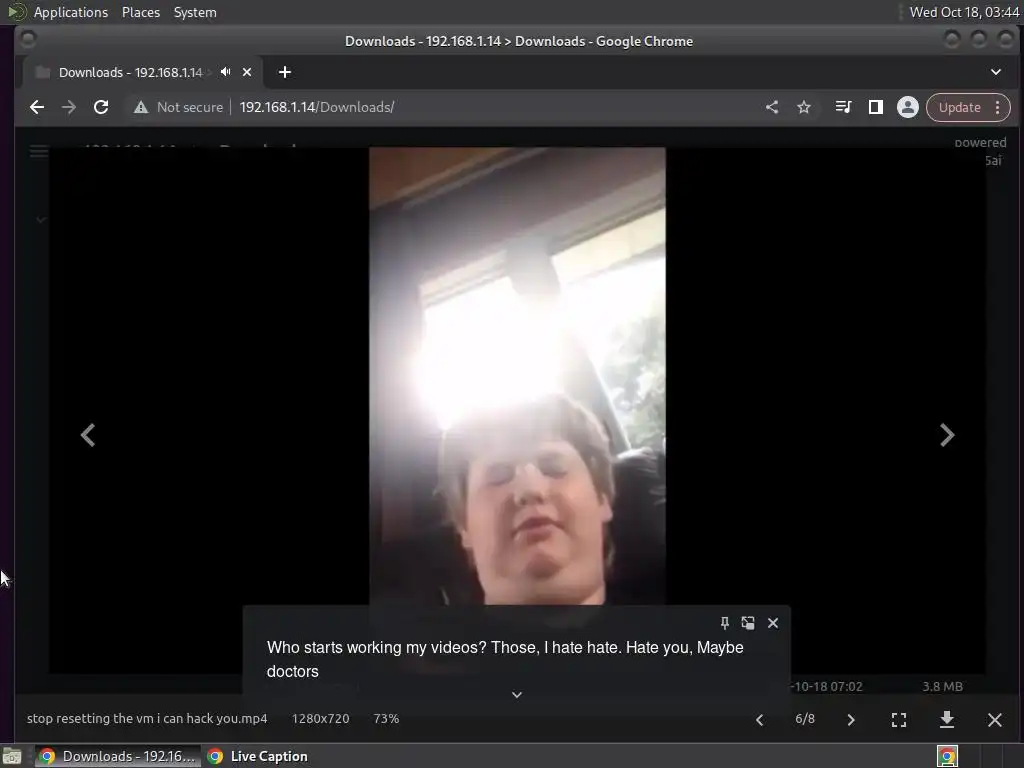Switch to Live Caption taskbar entry
The width and height of the screenshot is (1024, 768).
pos(257,756)
